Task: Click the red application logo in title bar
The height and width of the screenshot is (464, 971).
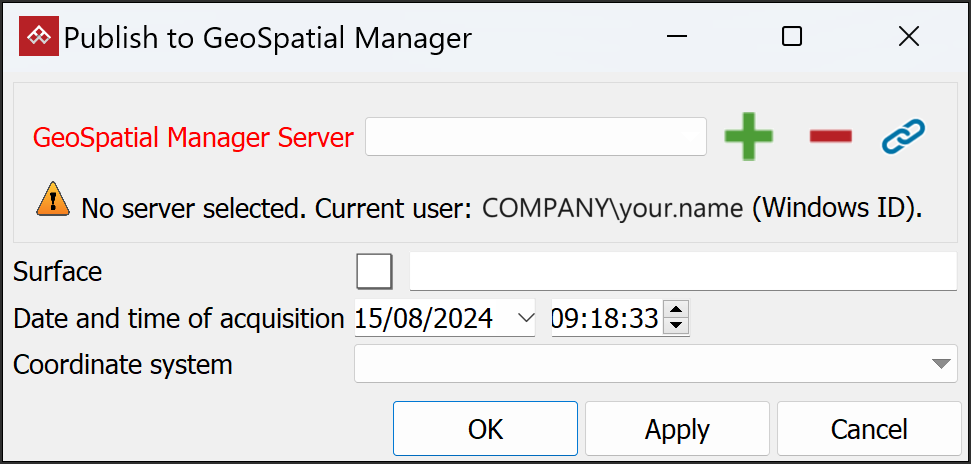Action: tap(38, 37)
